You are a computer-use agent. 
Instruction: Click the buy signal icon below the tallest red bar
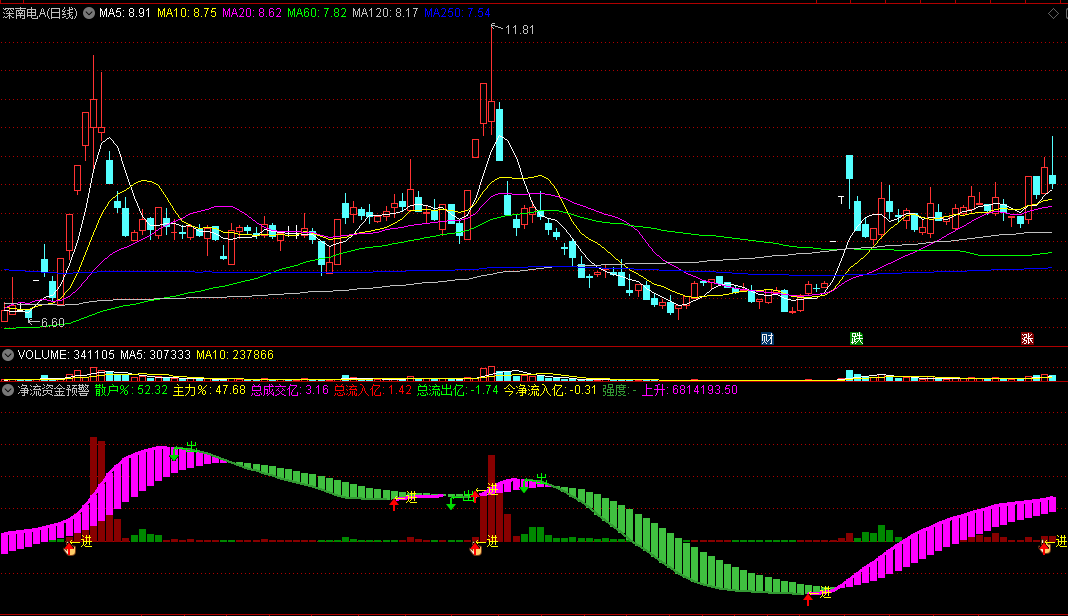(475, 549)
